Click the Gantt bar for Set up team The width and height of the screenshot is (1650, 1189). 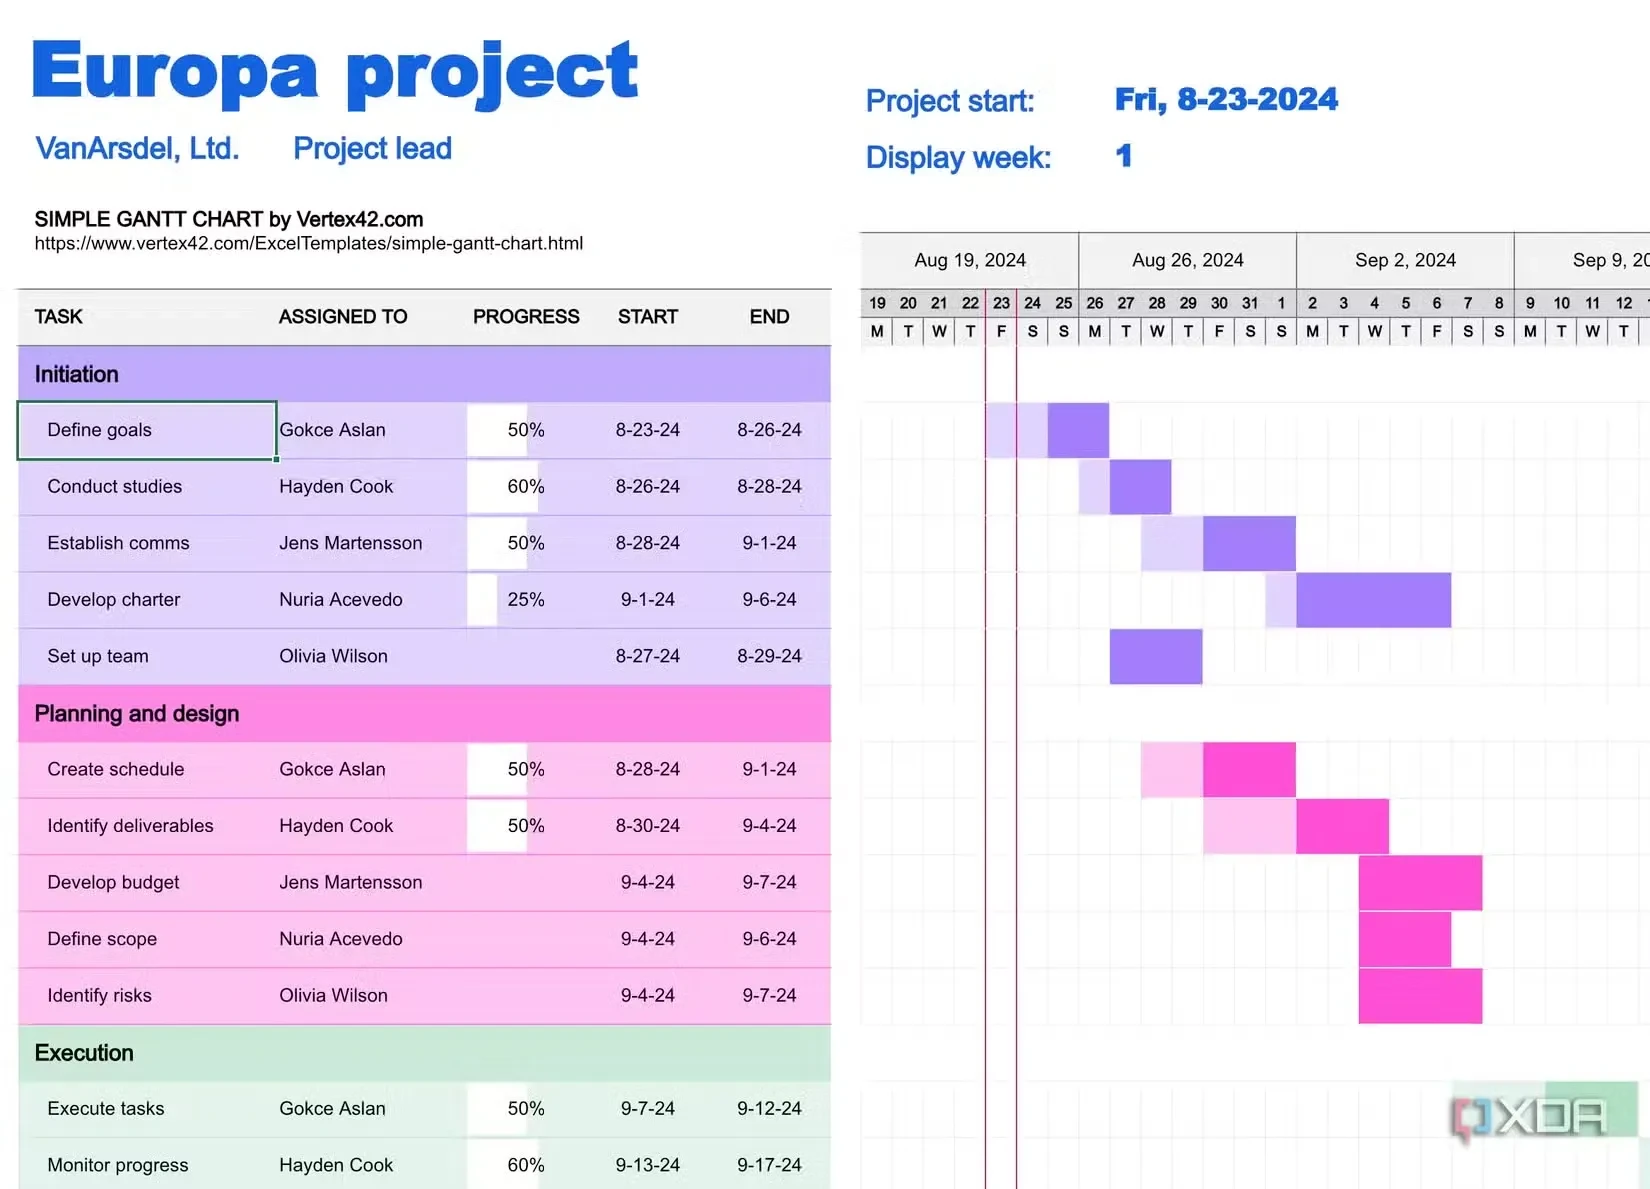point(1155,656)
